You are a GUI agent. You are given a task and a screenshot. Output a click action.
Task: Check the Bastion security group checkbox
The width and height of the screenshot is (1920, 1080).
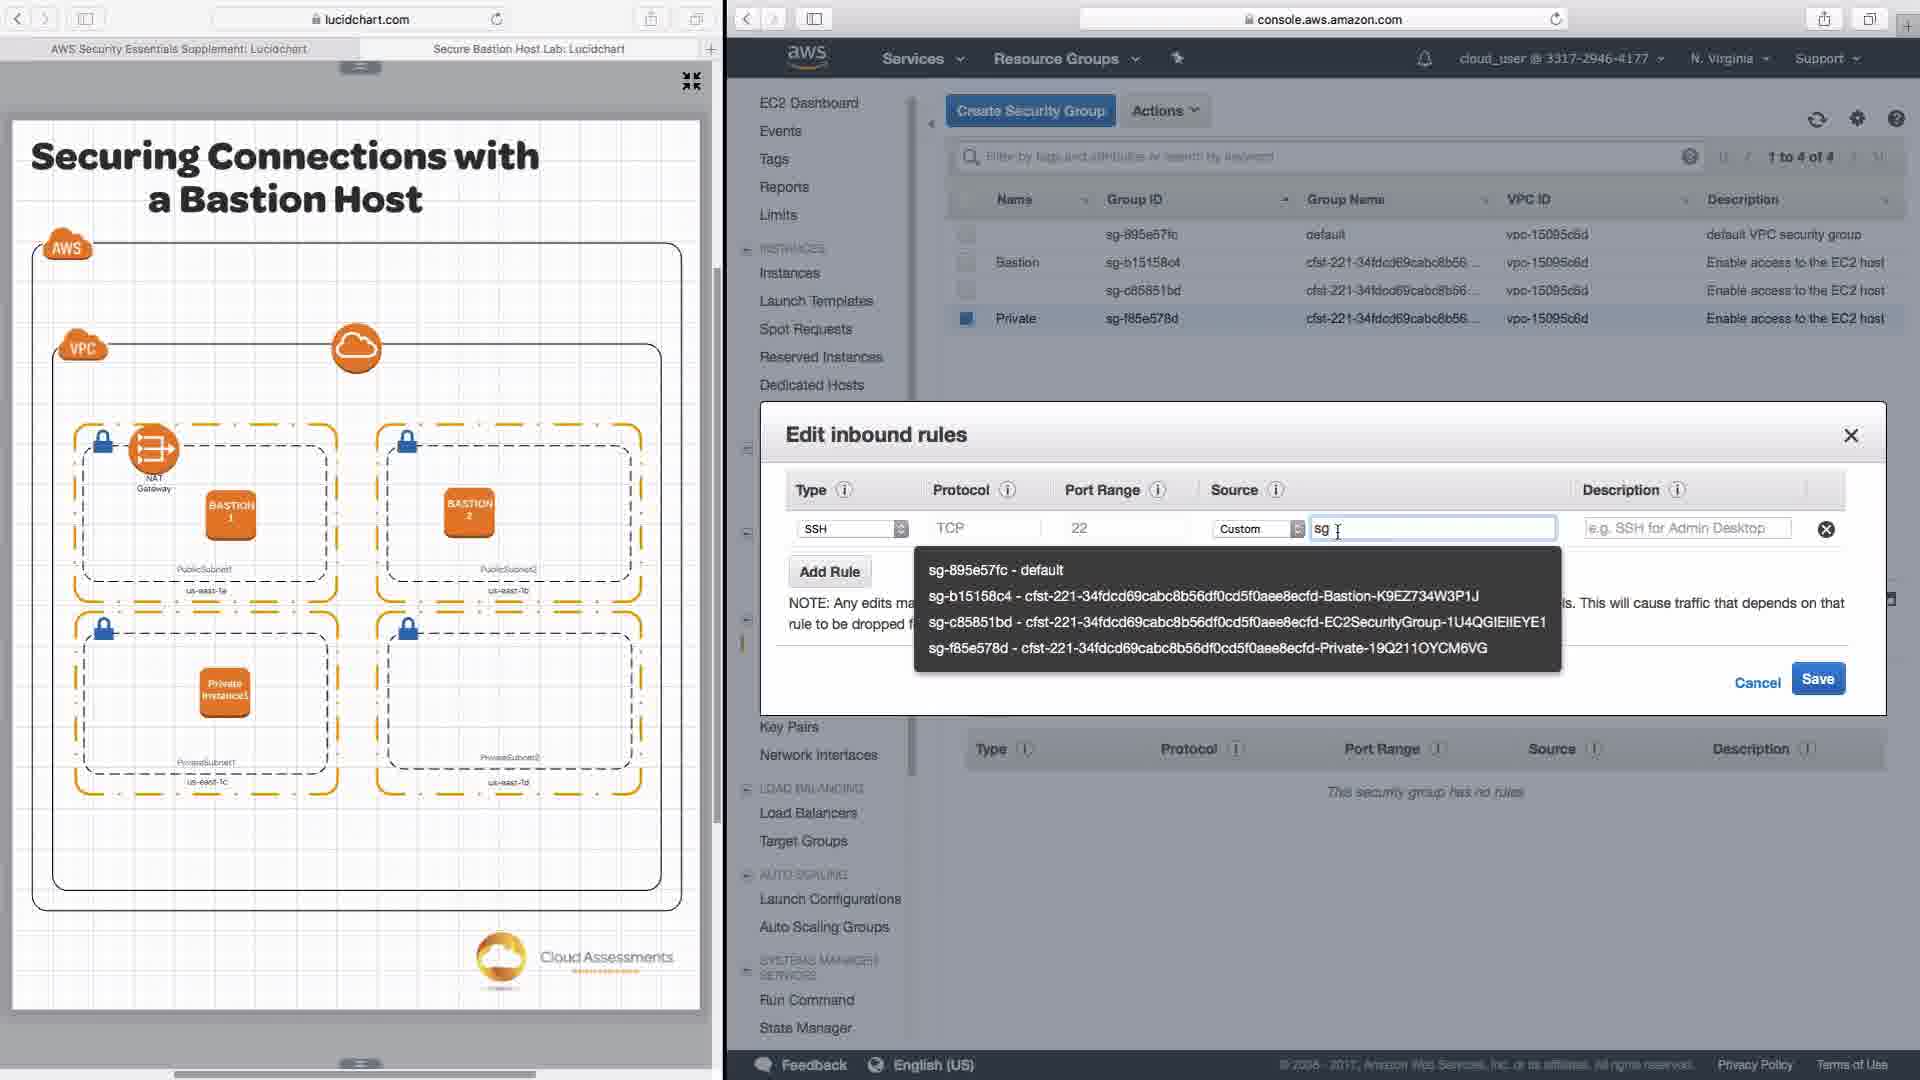[x=966, y=263]
